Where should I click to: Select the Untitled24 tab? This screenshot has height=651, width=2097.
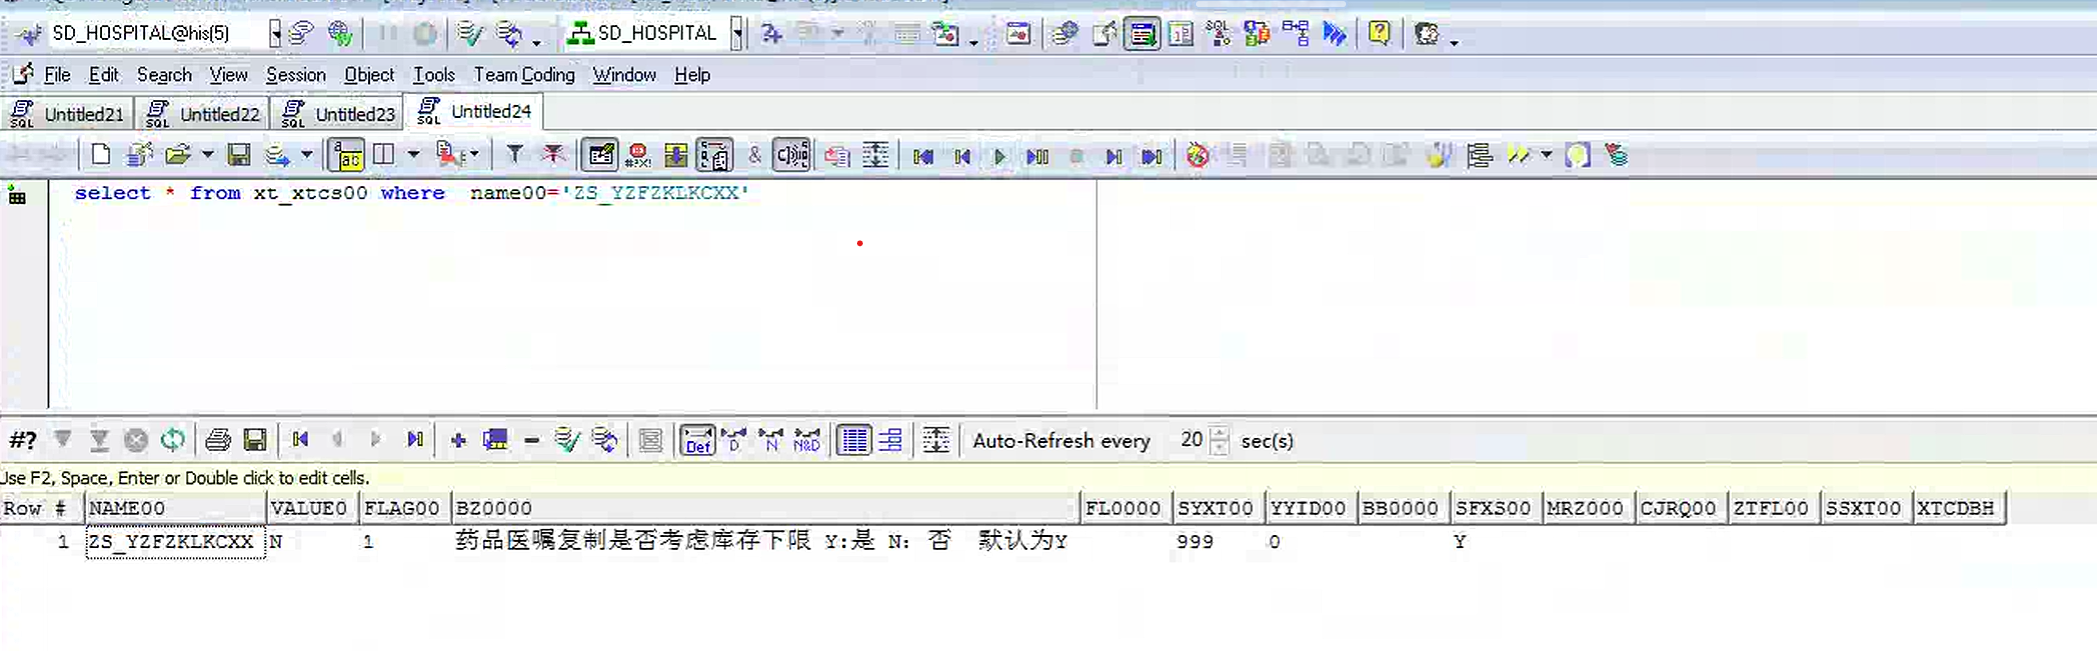pos(475,111)
